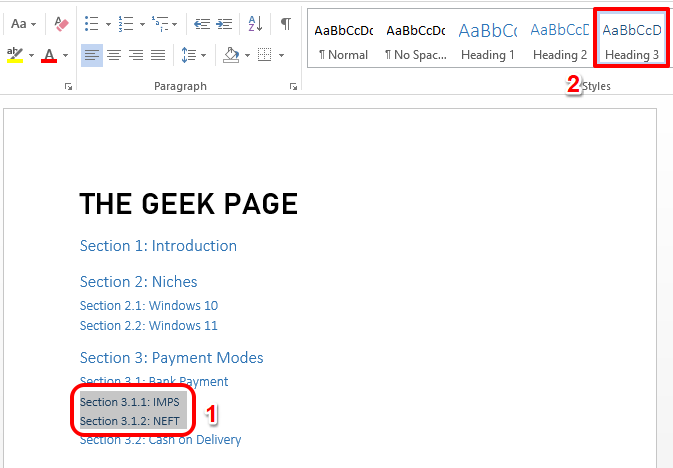Open the Font dialog launcher
This screenshot has height=468, width=673.
[x=68, y=87]
